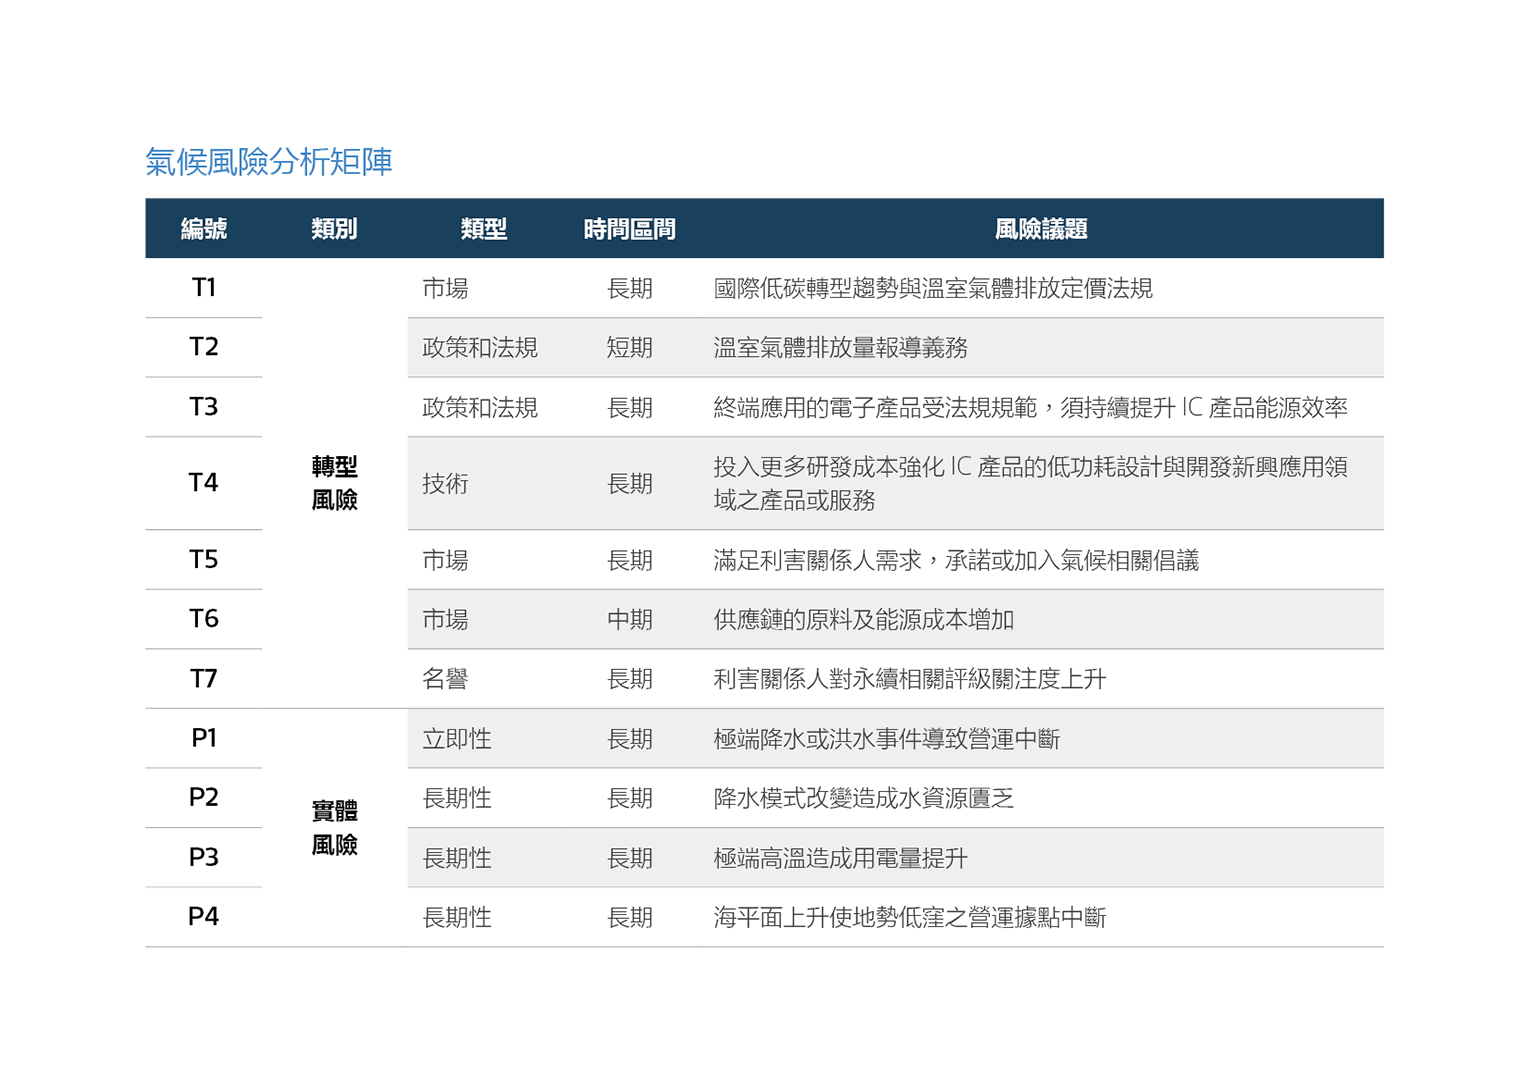Select the P3 row number cell
This screenshot has height=1082, width=1530.
click(x=204, y=858)
